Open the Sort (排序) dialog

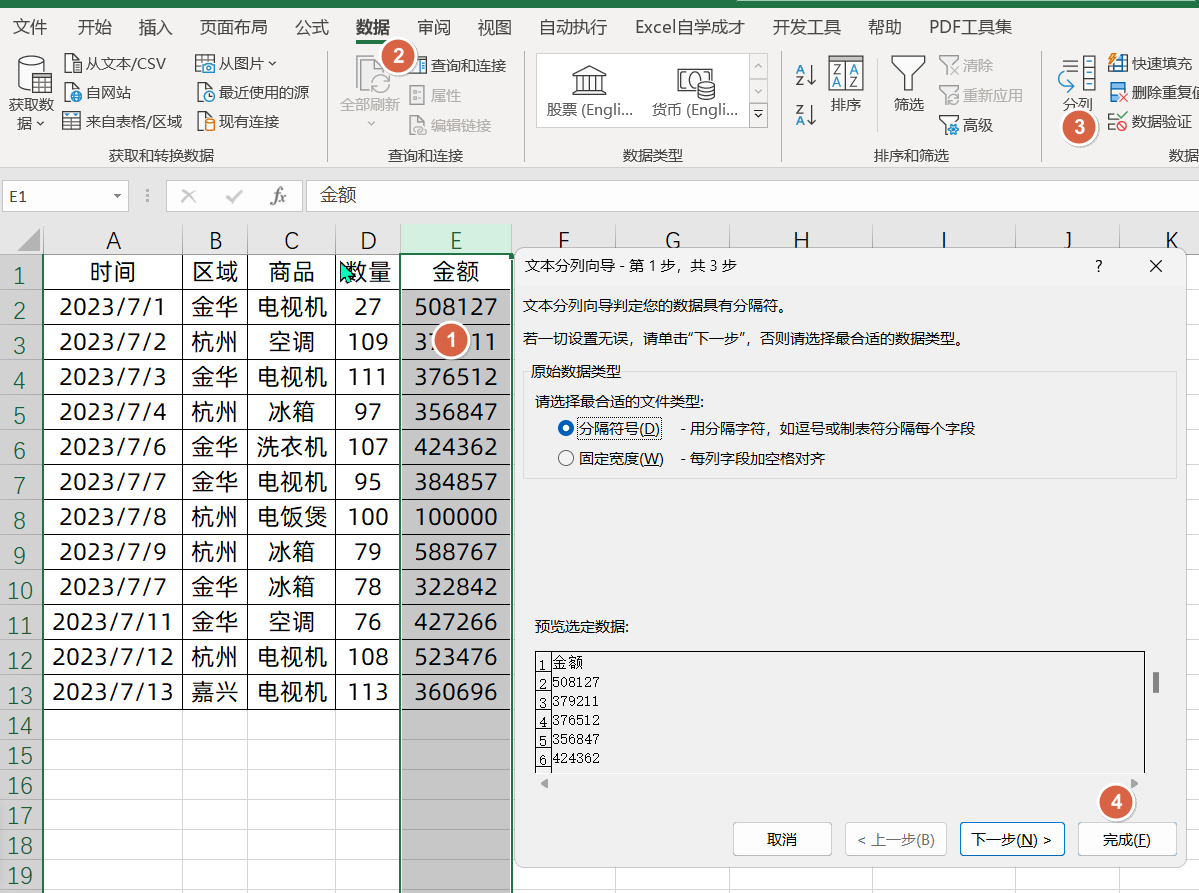[846, 84]
